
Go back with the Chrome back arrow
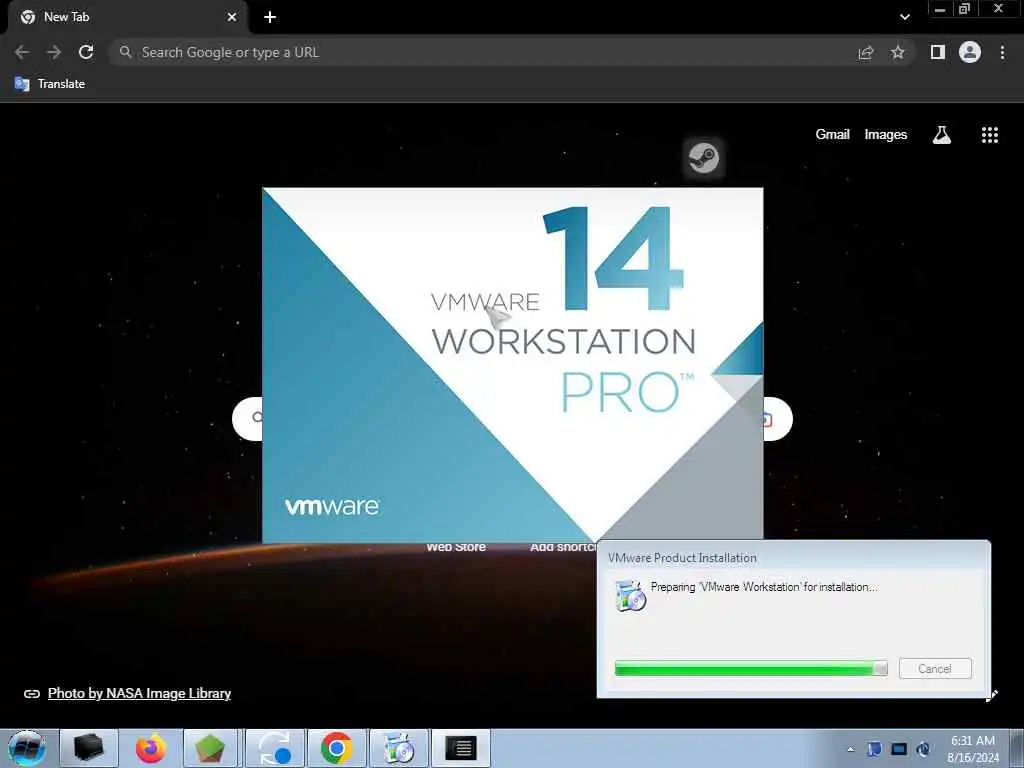pos(22,52)
